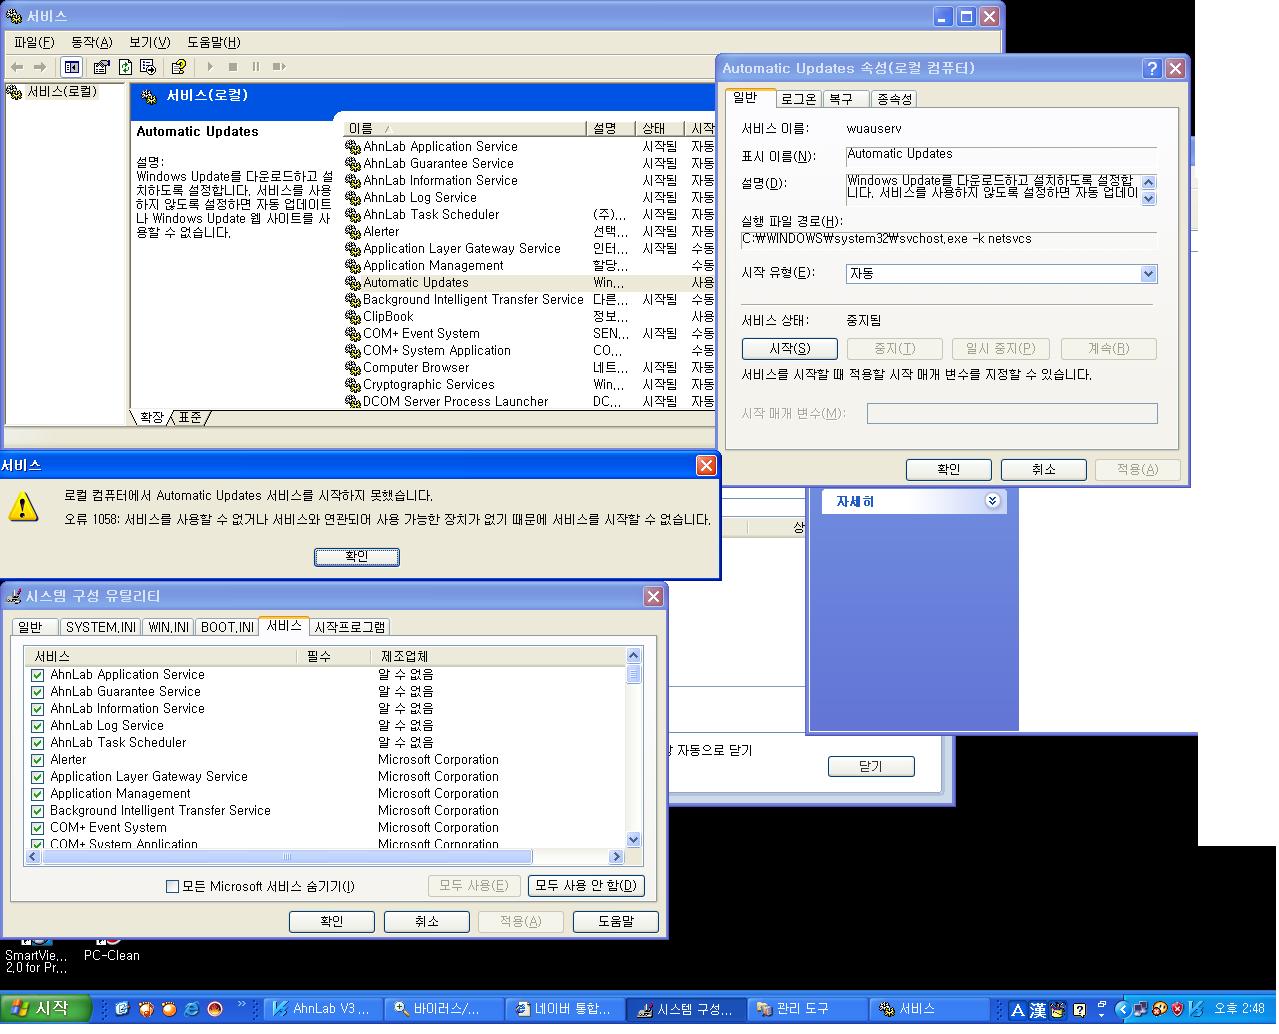Toggle Application Layer Gateway Service checkbox in msconfig
This screenshot has width=1279, height=1034.
click(x=38, y=777)
